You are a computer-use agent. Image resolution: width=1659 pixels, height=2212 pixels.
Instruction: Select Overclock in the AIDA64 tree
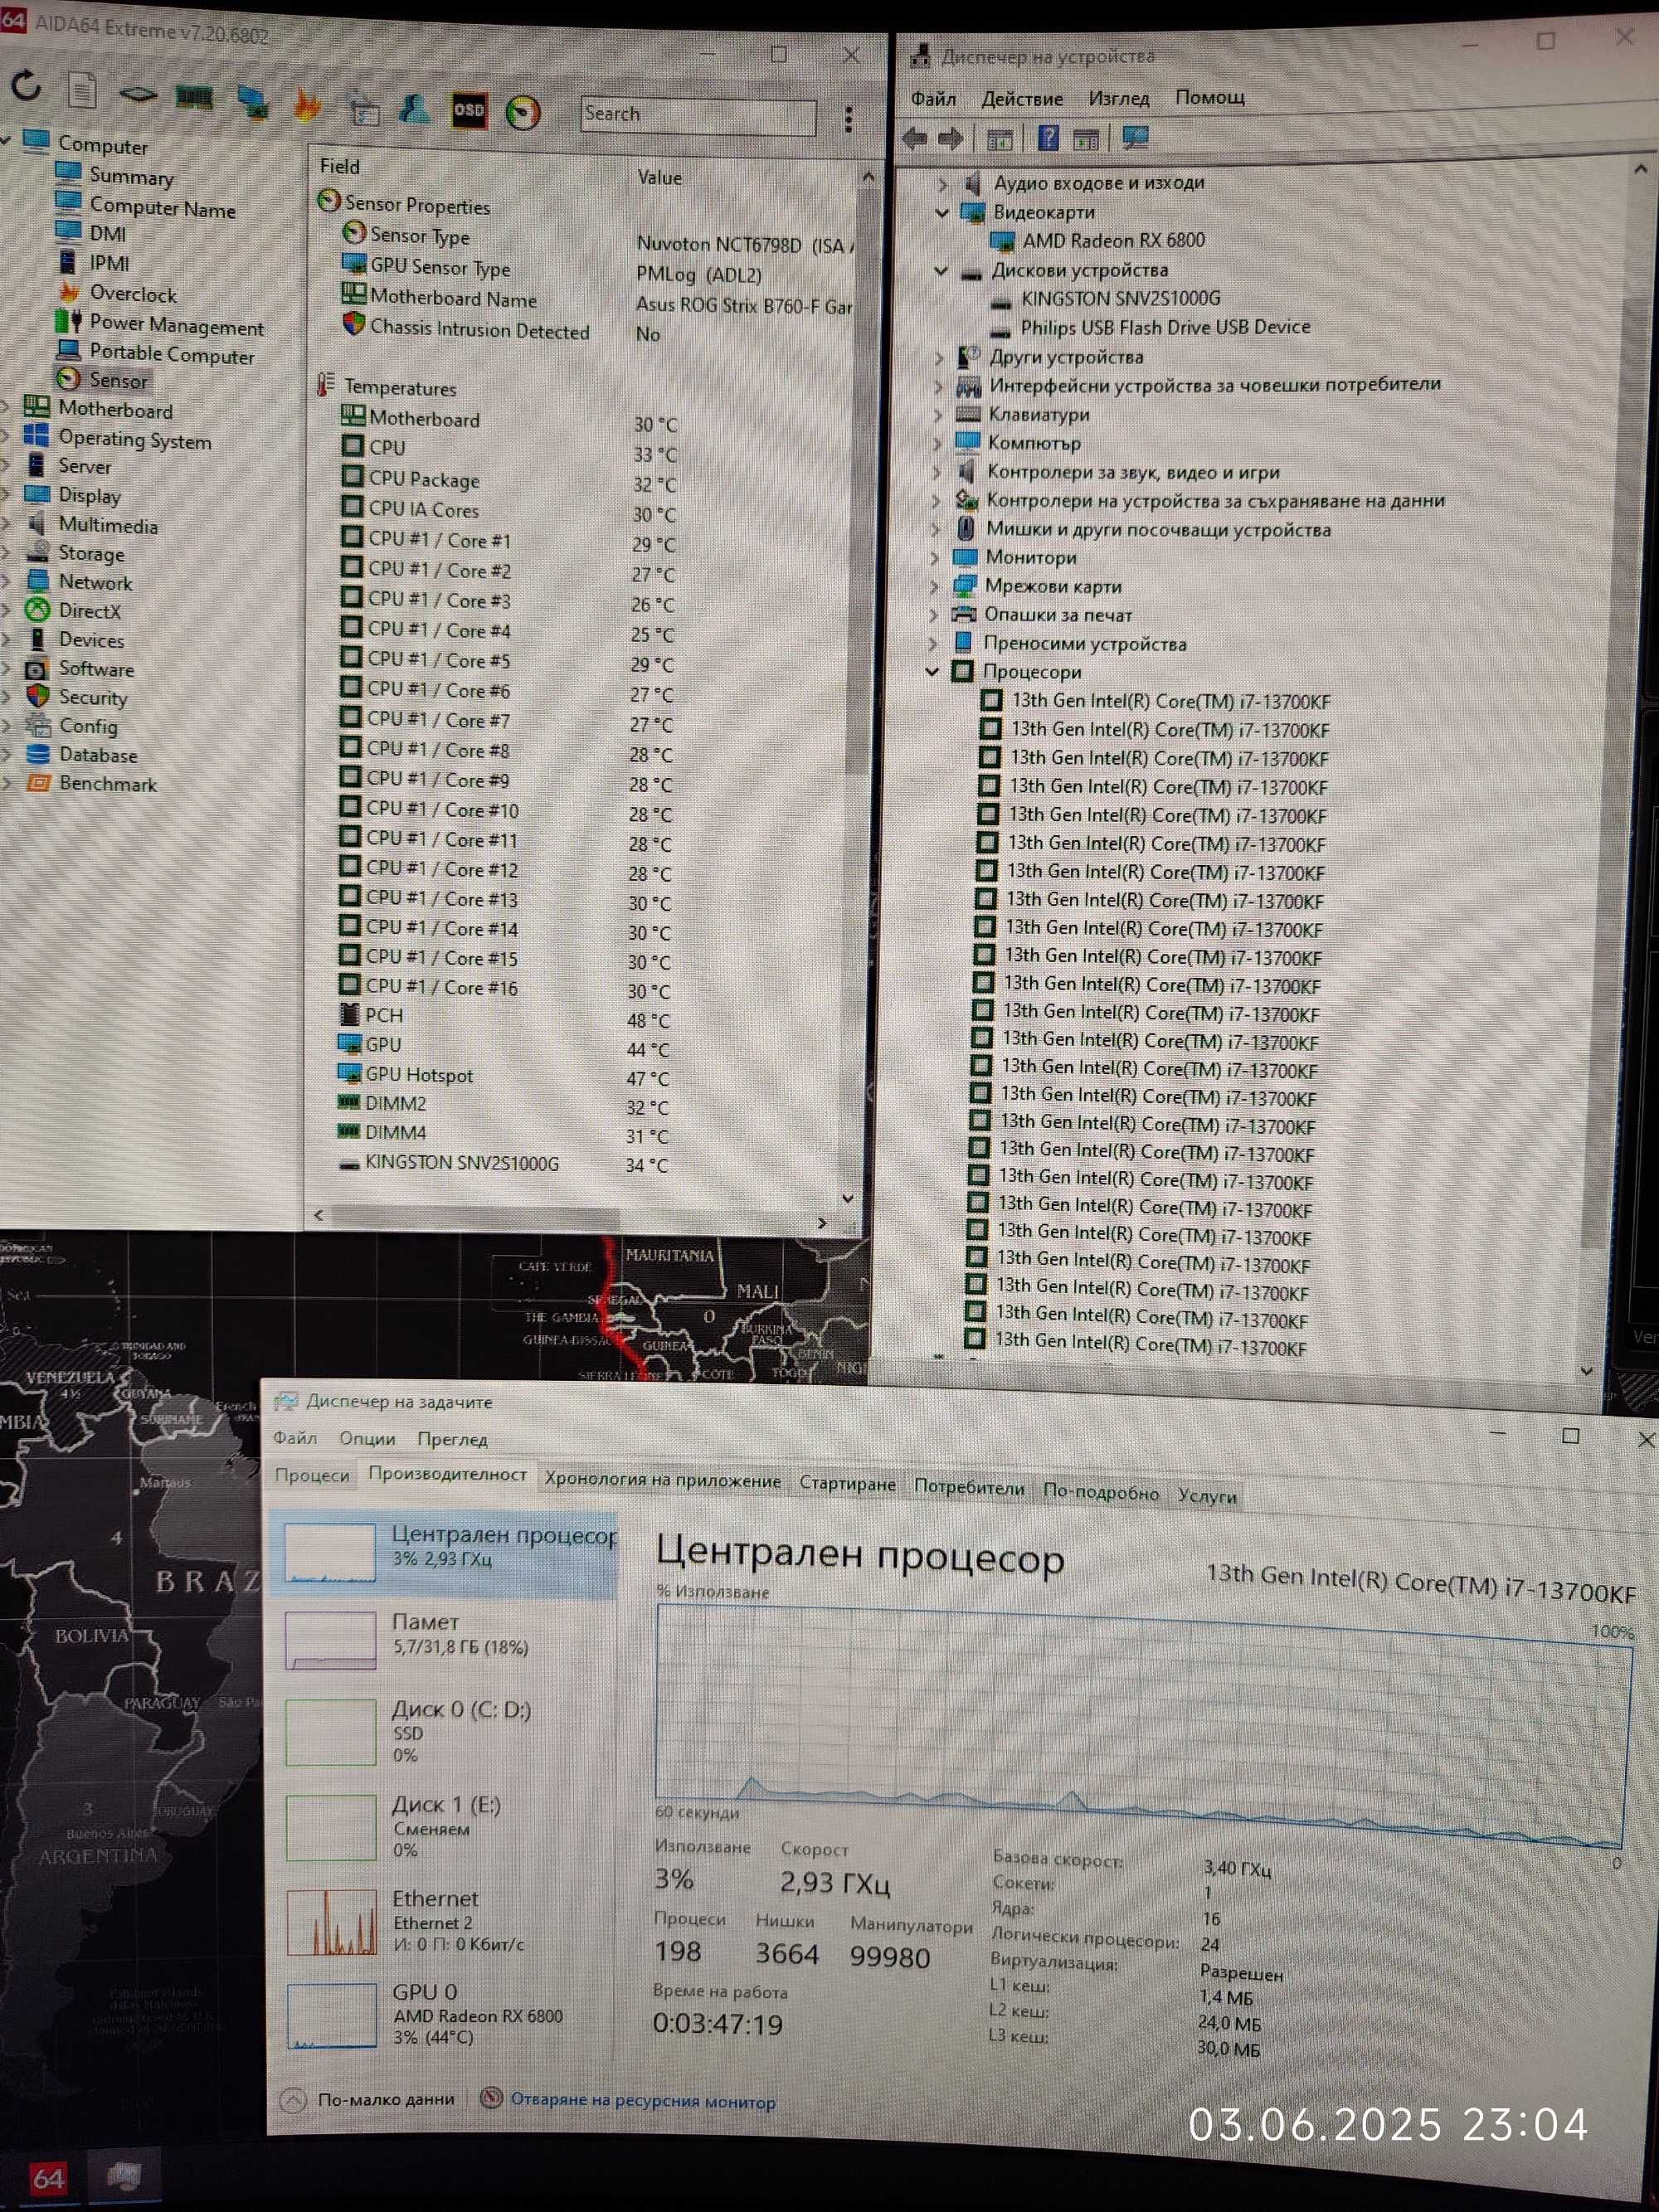[x=133, y=294]
